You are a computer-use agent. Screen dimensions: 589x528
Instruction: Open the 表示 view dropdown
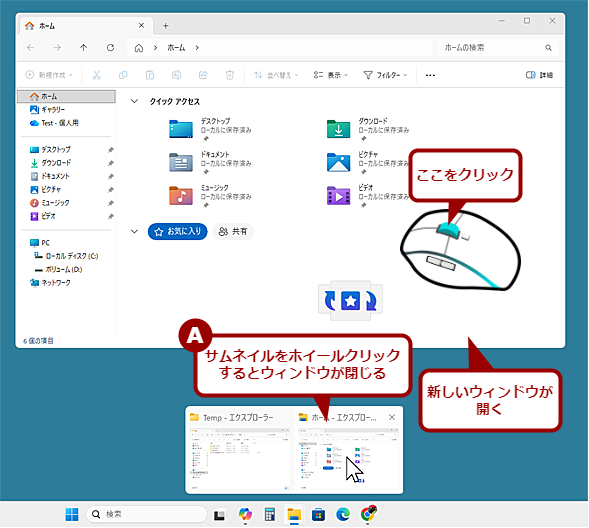331,75
